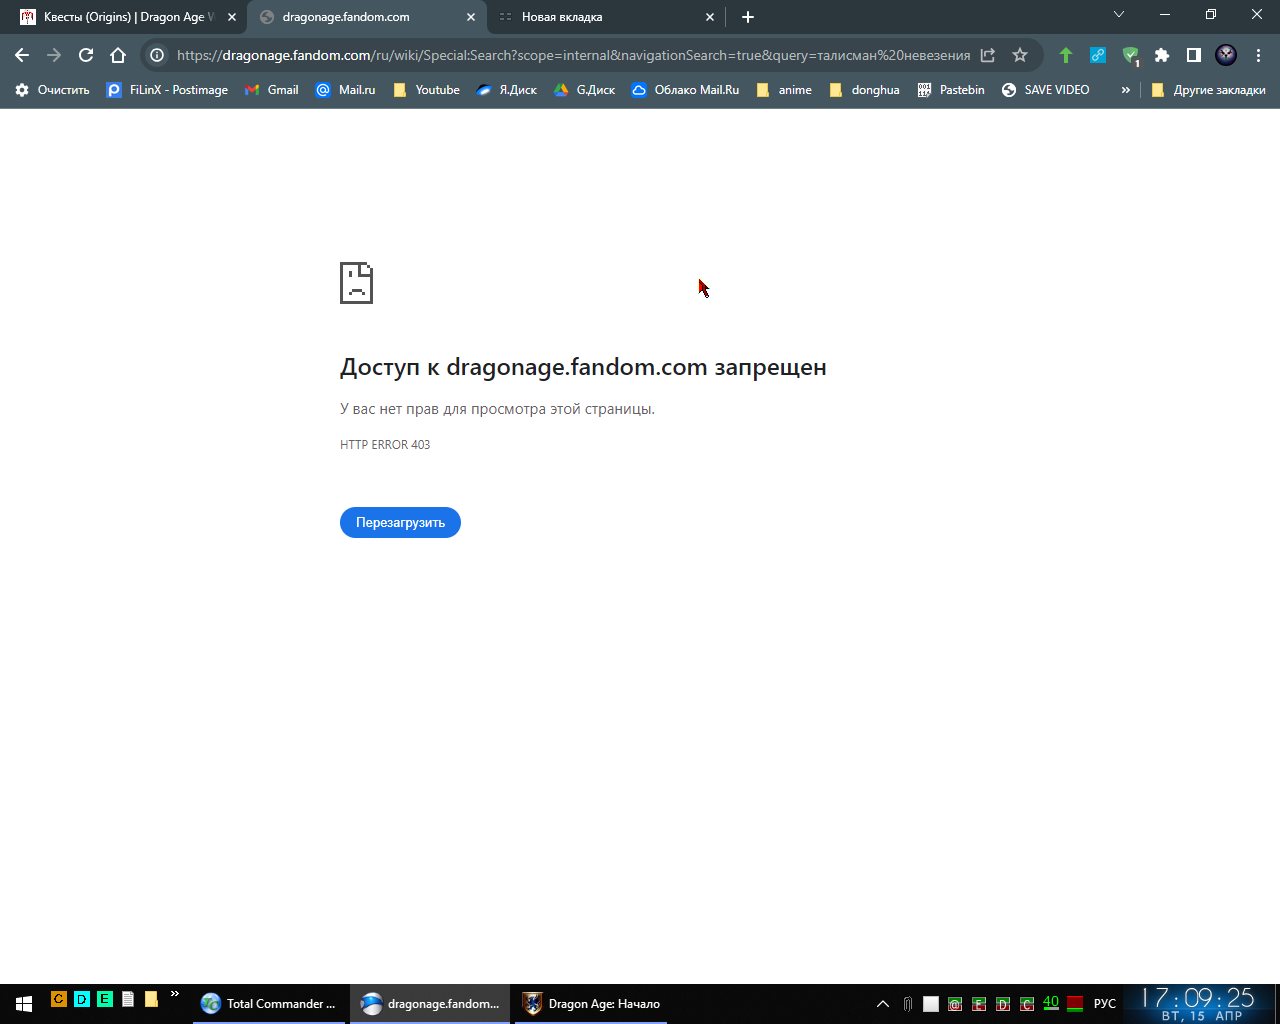Show hidden system tray icons
The height and width of the screenshot is (1024, 1280).
pyautogui.click(x=883, y=1004)
